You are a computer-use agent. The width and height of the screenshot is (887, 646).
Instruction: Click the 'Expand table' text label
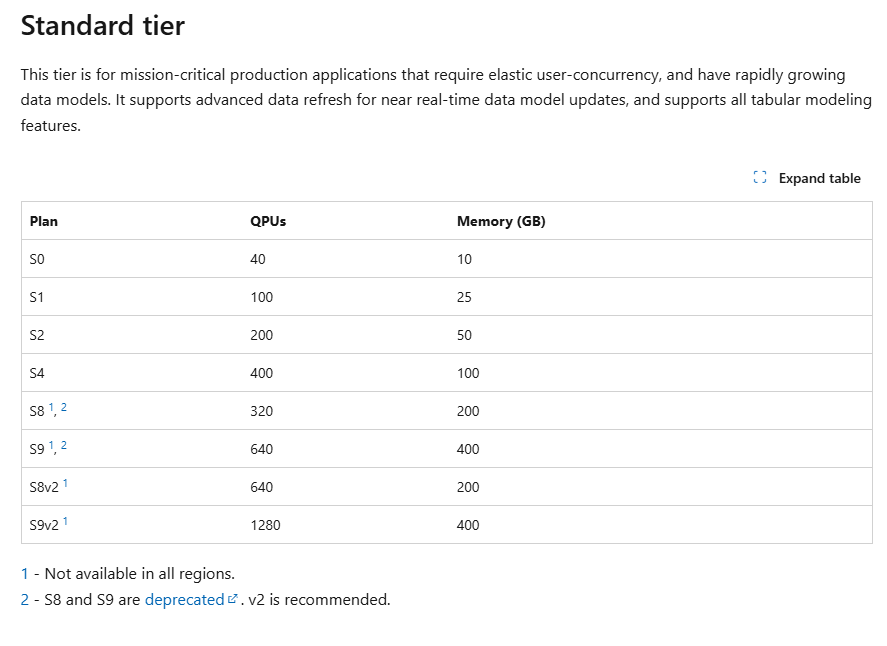click(819, 178)
